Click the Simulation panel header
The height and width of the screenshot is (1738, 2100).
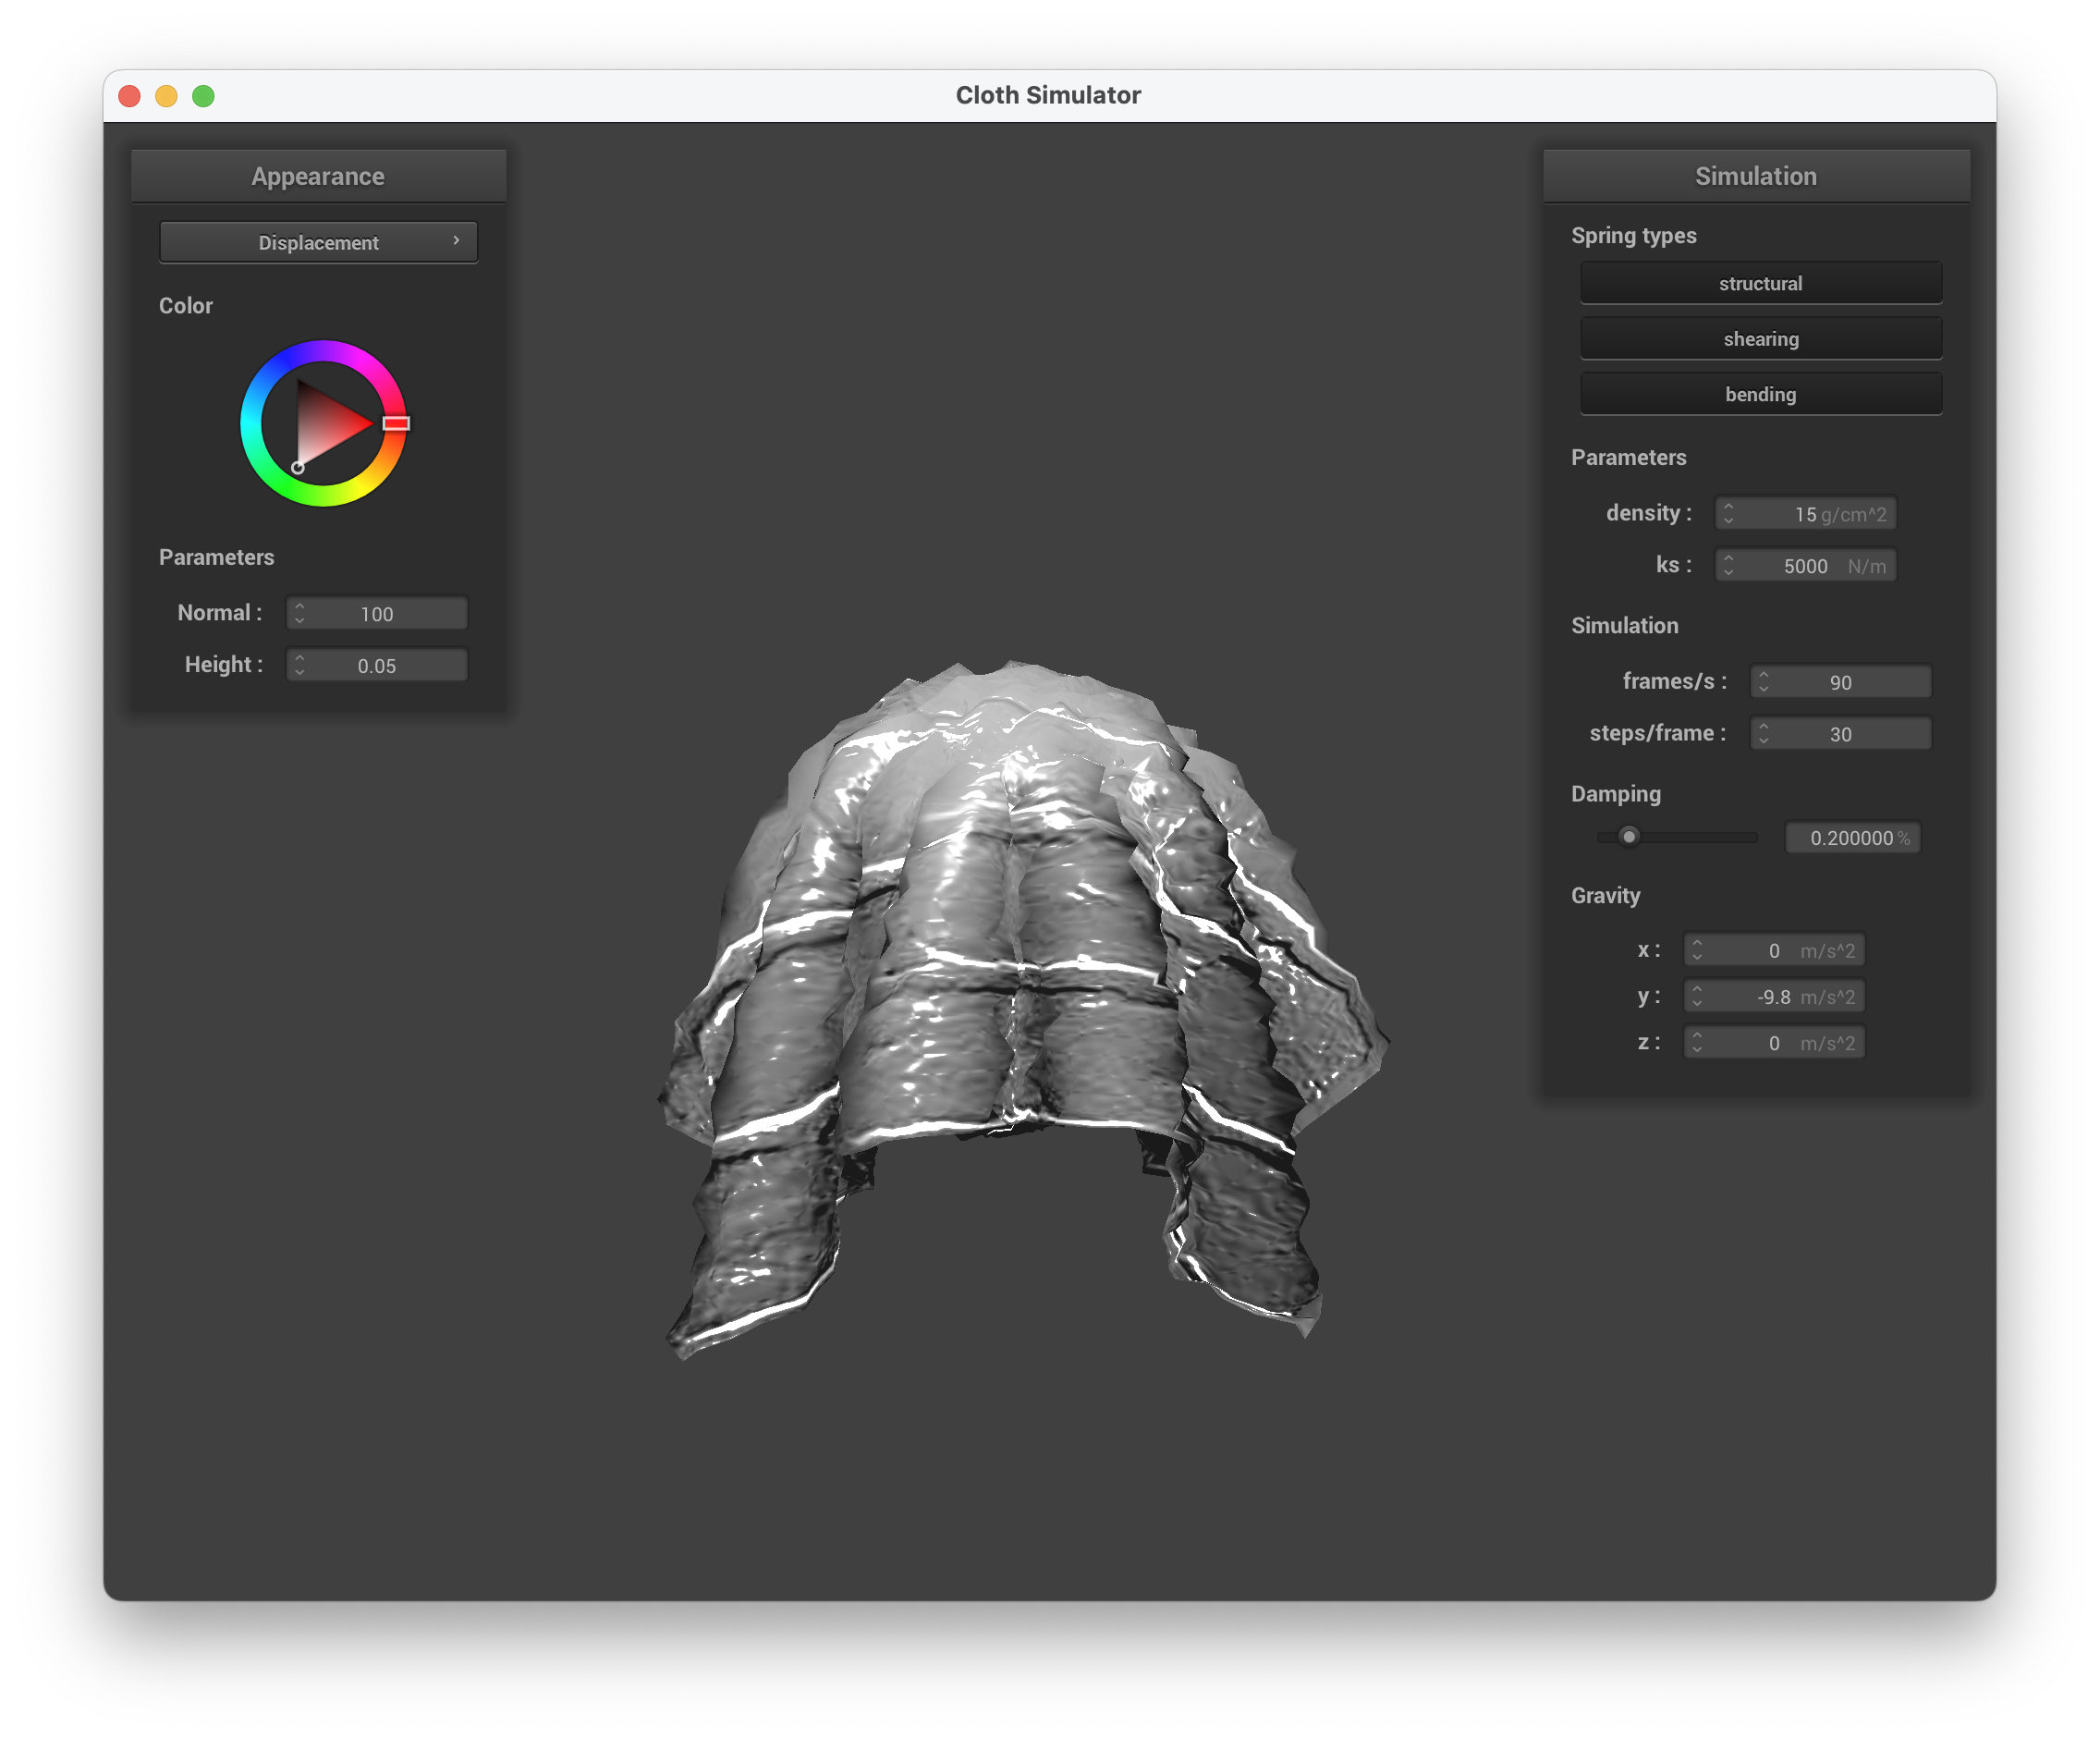point(1755,176)
